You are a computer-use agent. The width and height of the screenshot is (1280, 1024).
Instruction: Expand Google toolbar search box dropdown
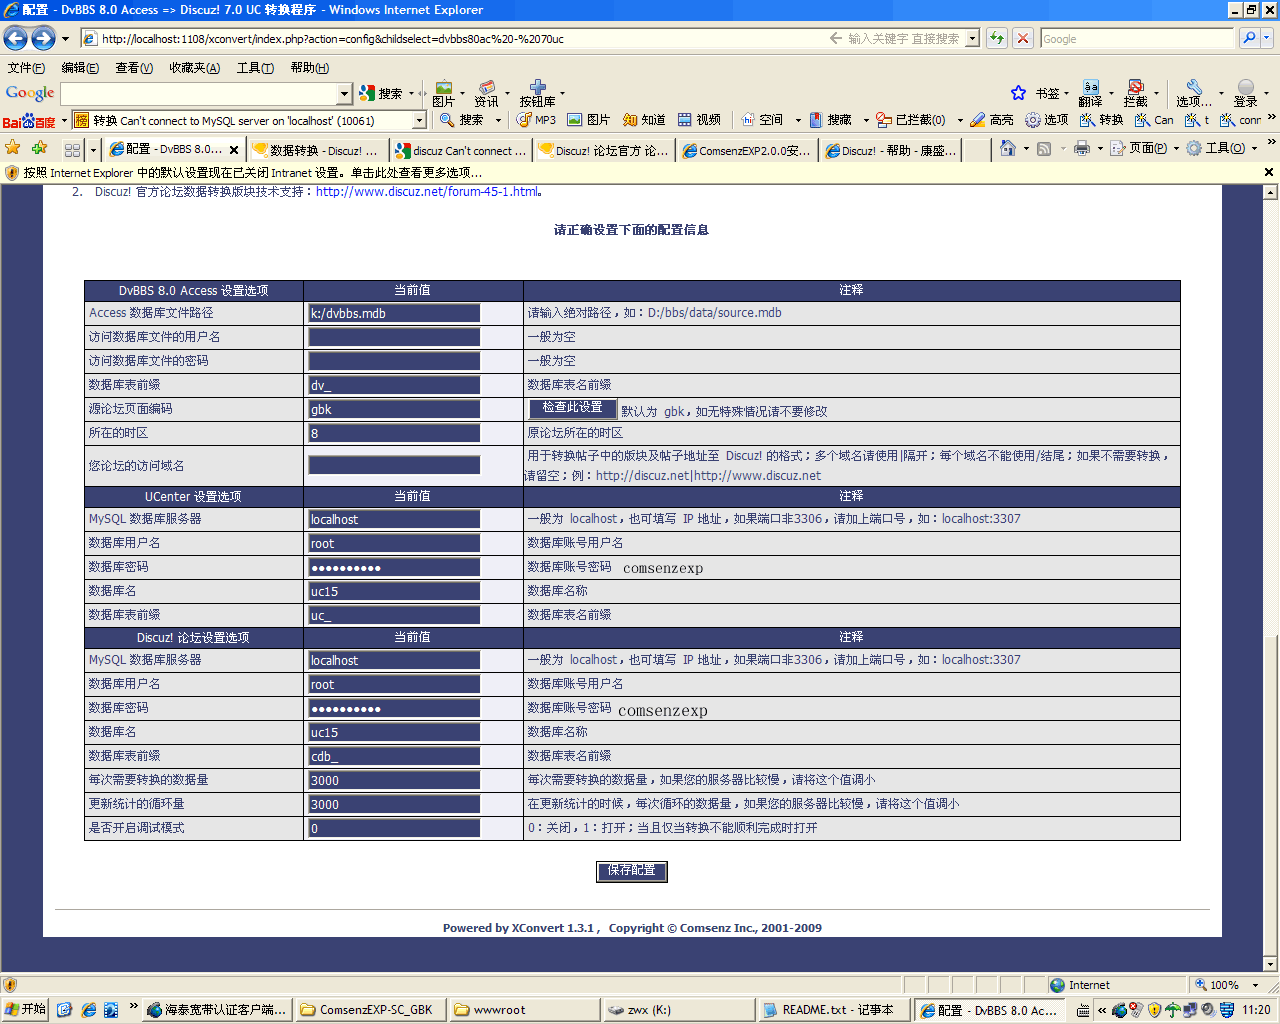[345, 93]
